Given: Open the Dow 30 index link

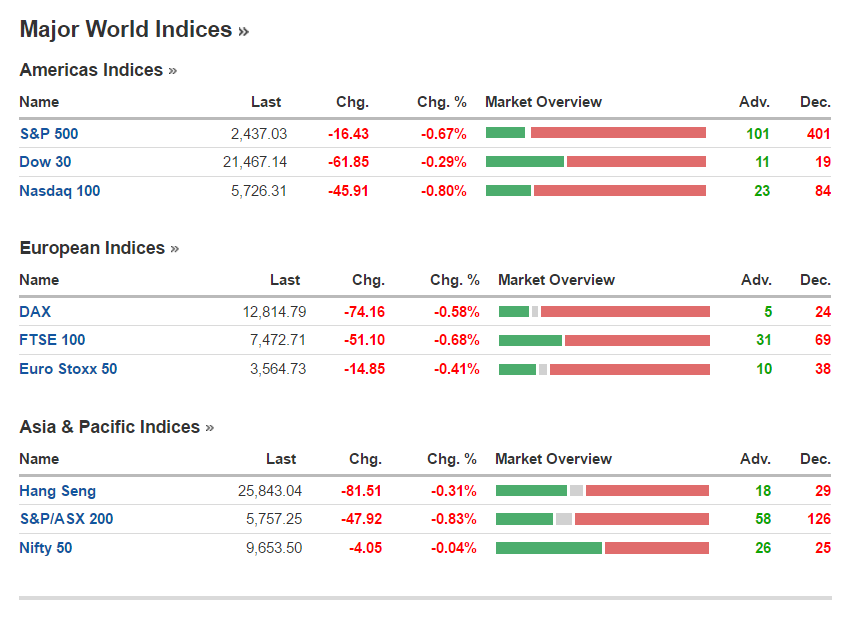Looking at the screenshot, I should click(45, 162).
